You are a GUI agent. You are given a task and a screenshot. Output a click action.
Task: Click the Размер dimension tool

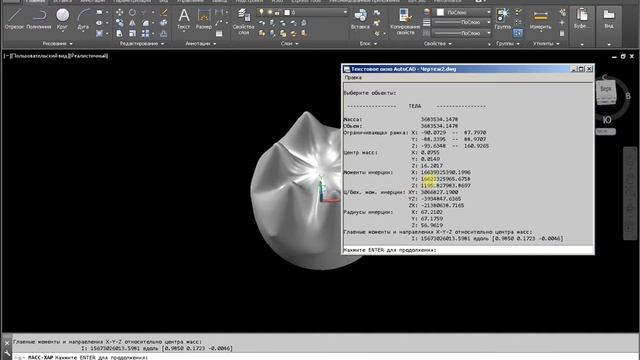[x=203, y=19]
